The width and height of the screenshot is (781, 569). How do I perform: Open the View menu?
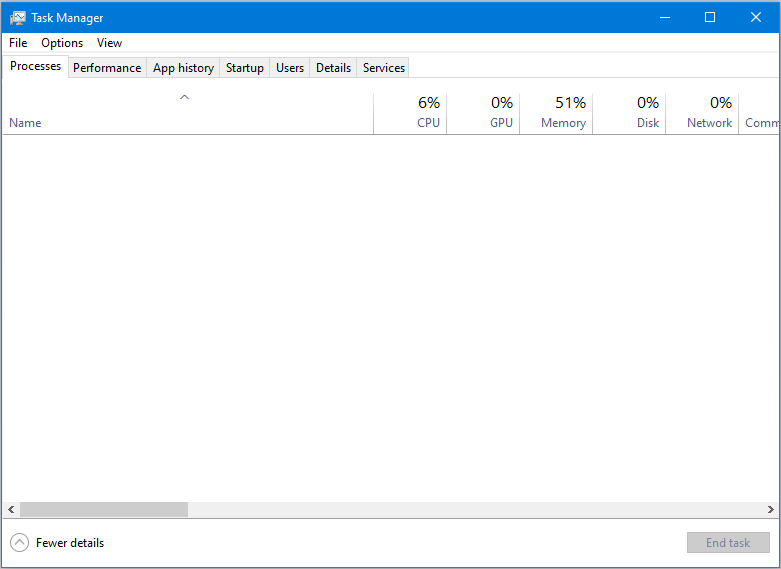(x=109, y=43)
